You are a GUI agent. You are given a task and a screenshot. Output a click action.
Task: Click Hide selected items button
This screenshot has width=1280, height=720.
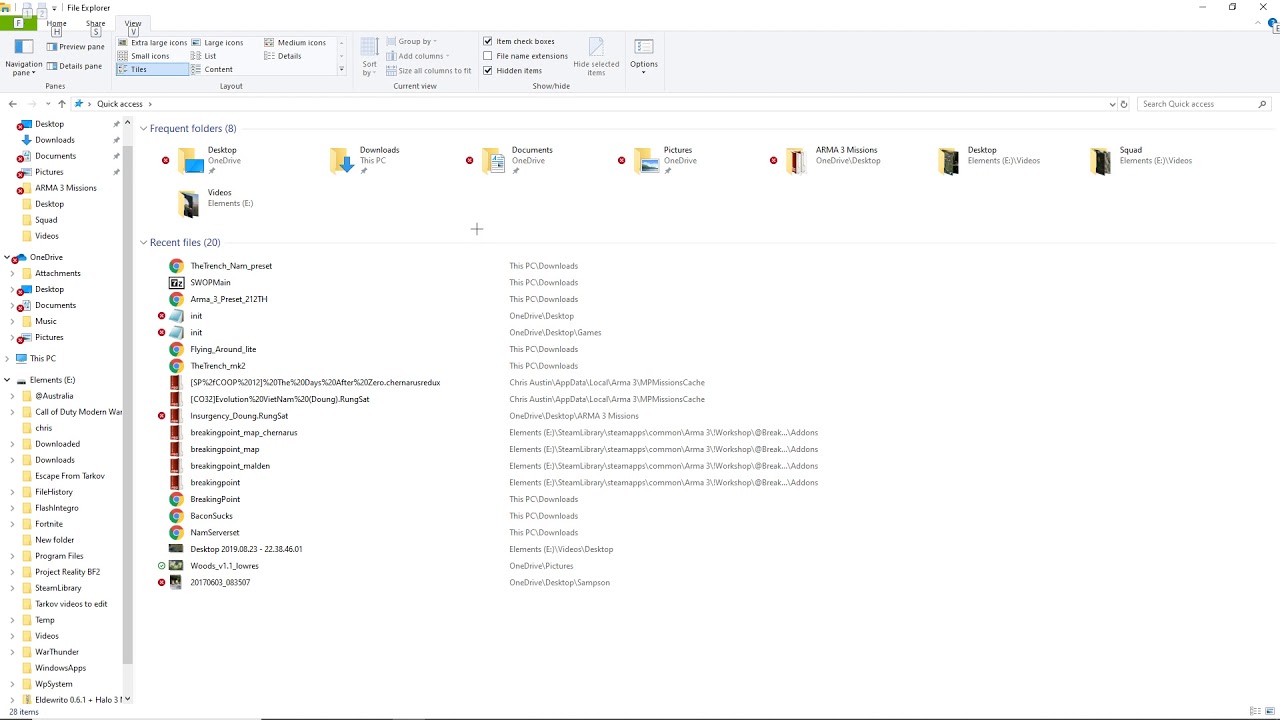point(596,57)
